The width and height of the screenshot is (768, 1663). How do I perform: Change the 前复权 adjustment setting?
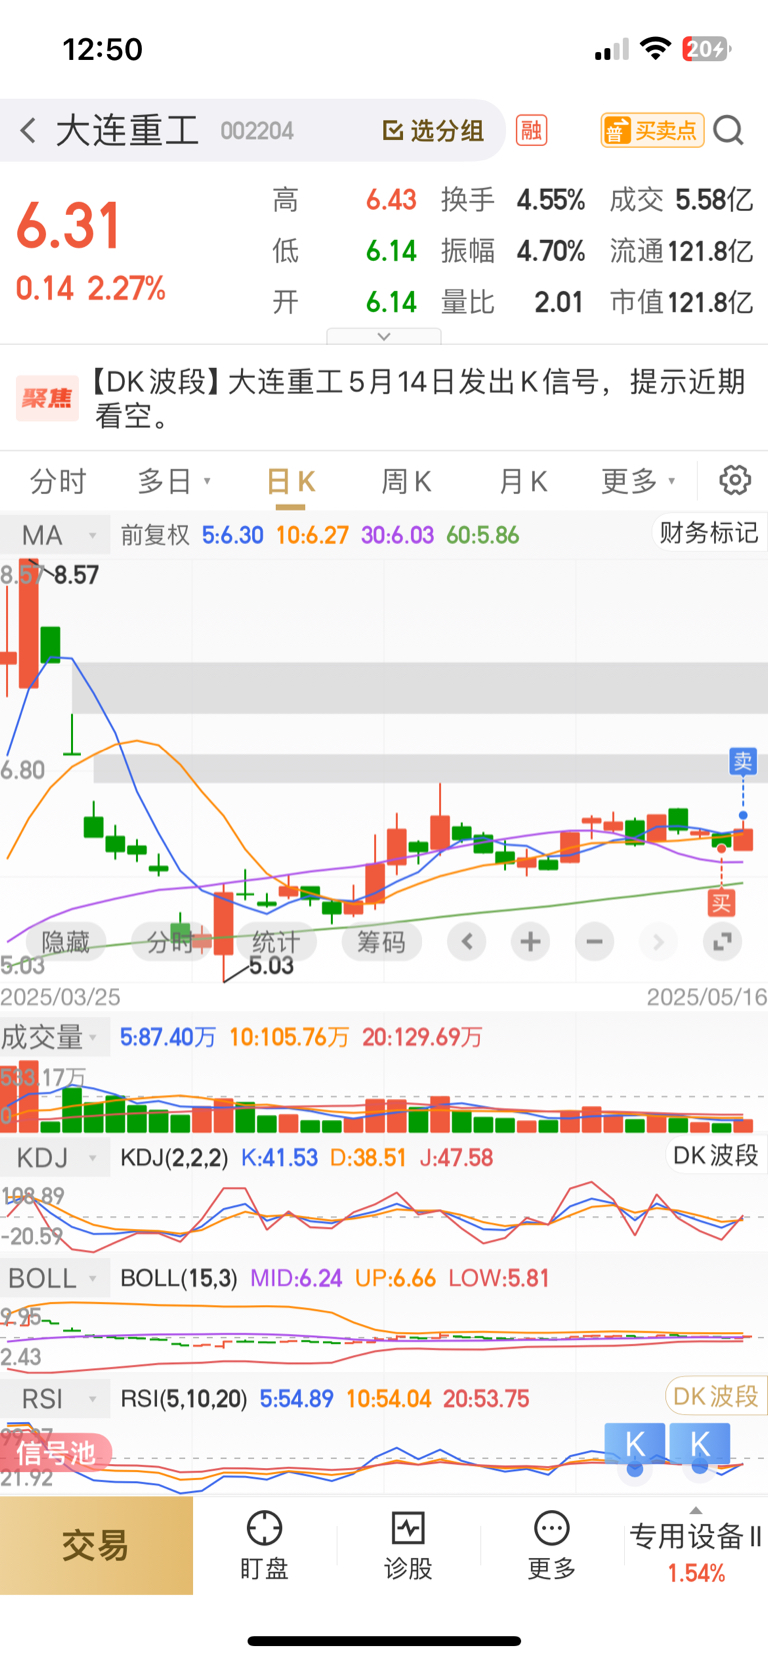tap(155, 536)
